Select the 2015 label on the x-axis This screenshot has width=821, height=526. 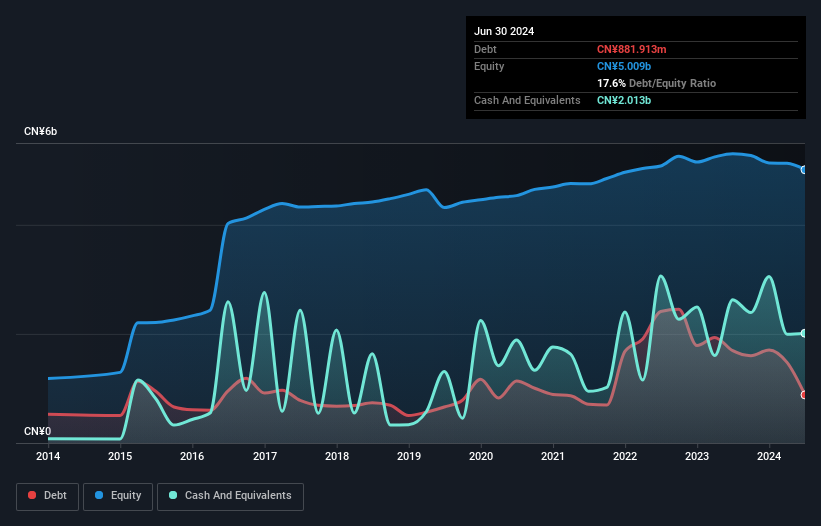click(120, 456)
